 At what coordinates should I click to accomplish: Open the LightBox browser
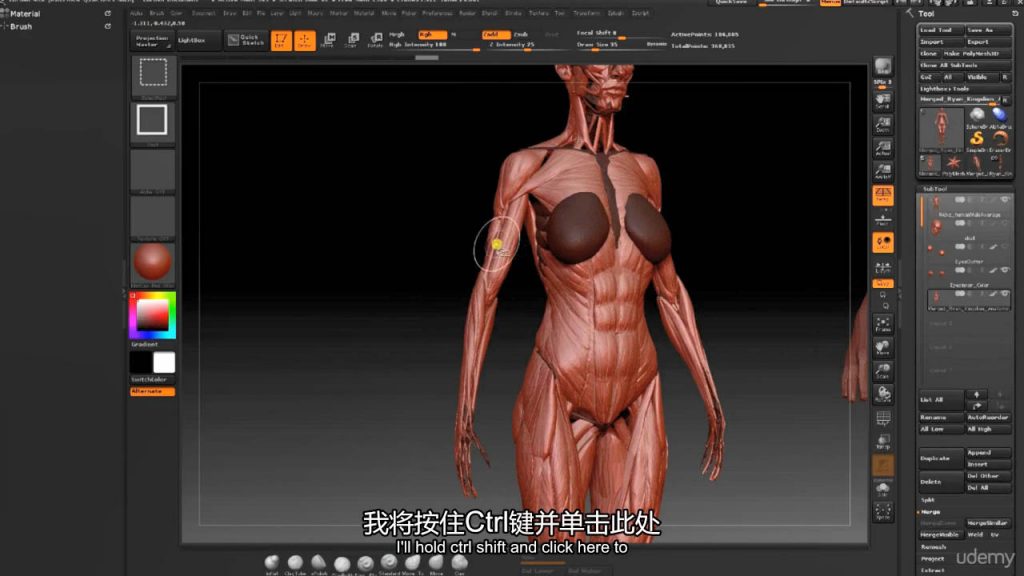pyautogui.click(x=198, y=40)
